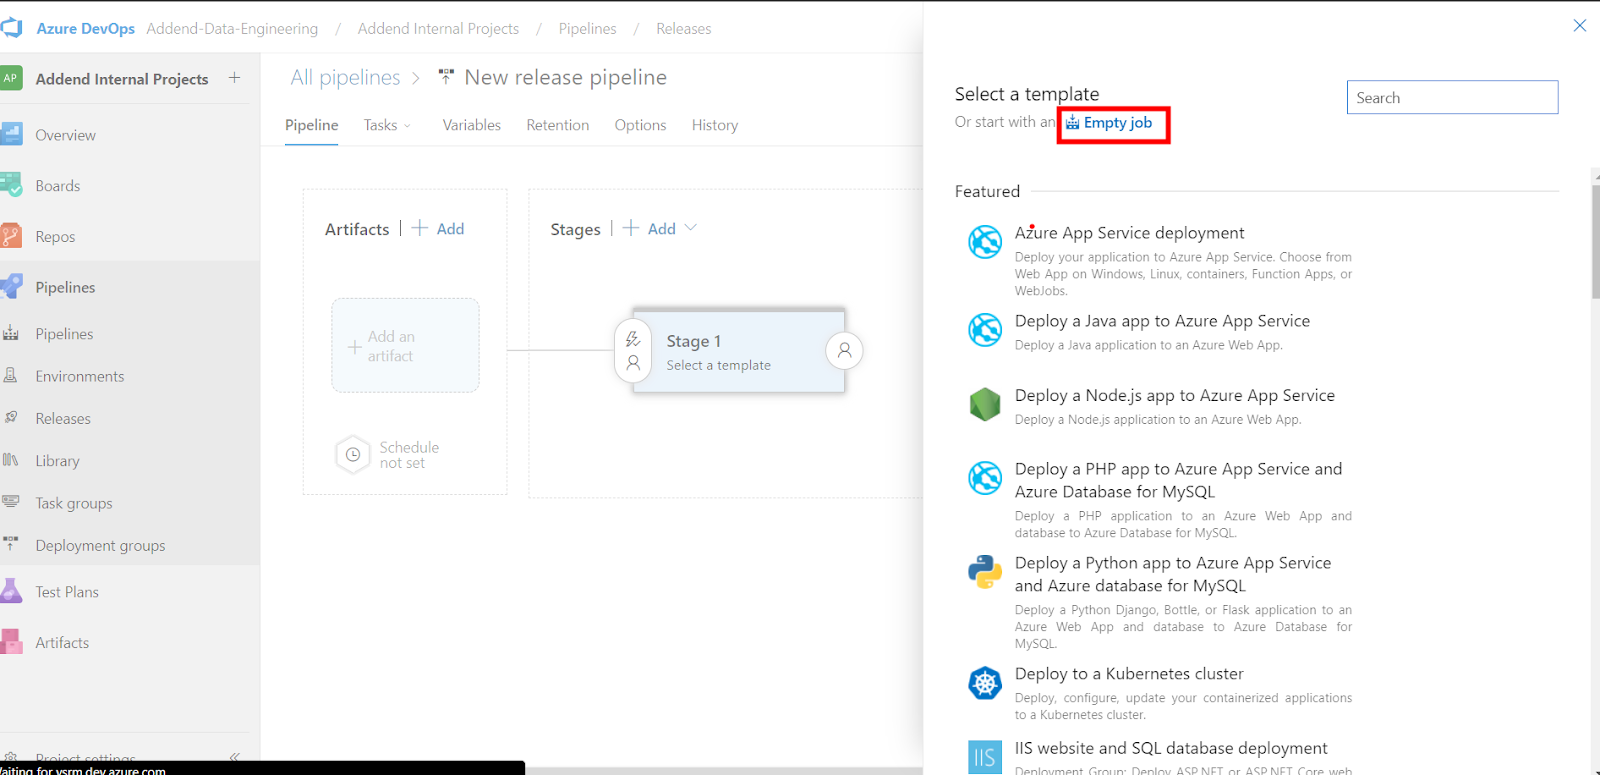Click the Kubernetes cluster template icon
Screen dimensions: 1600x775
985,683
